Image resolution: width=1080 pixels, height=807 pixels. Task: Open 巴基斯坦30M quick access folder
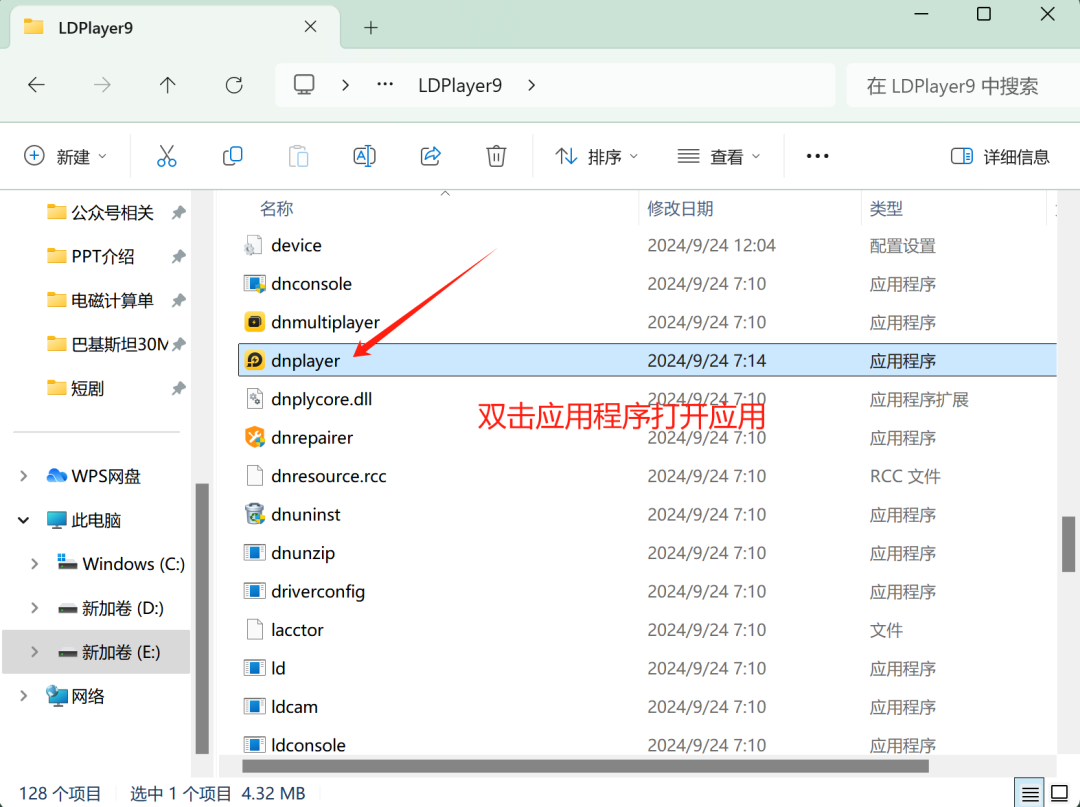[107, 344]
